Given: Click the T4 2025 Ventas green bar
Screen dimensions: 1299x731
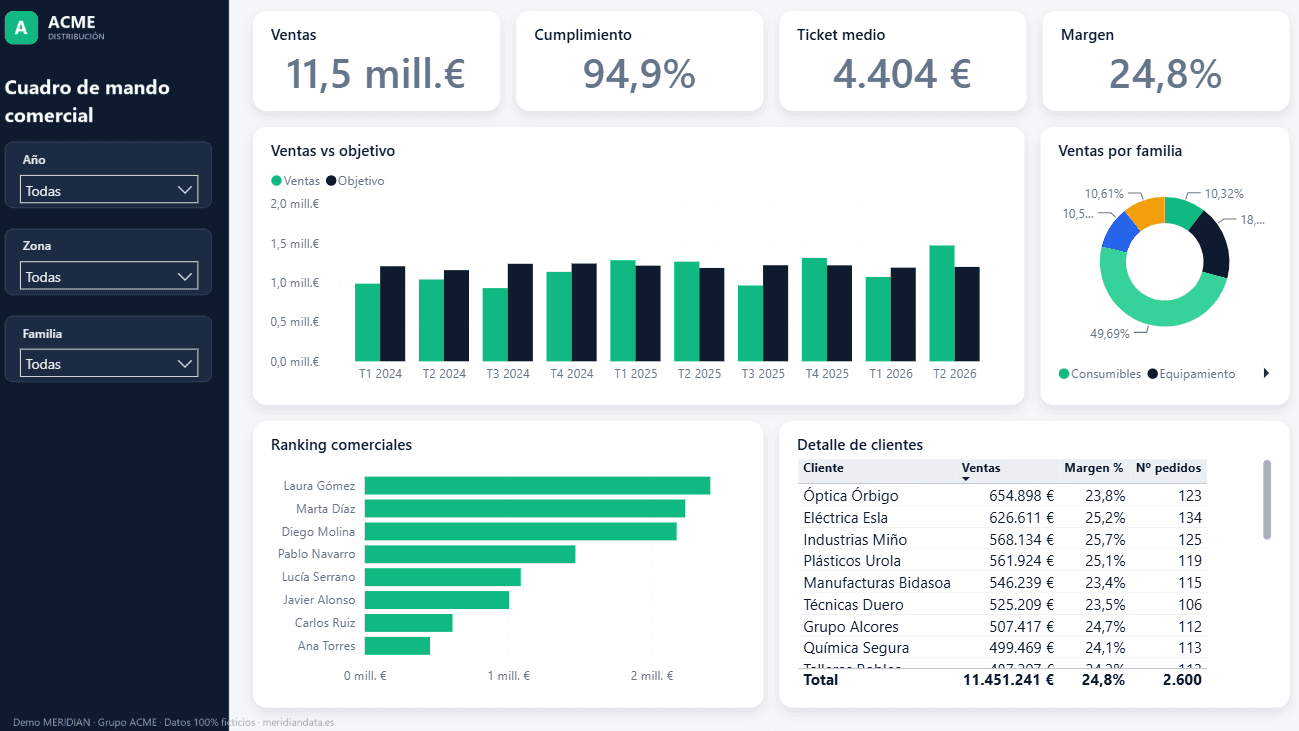Looking at the screenshot, I should pyautogui.click(x=814, y=309).
